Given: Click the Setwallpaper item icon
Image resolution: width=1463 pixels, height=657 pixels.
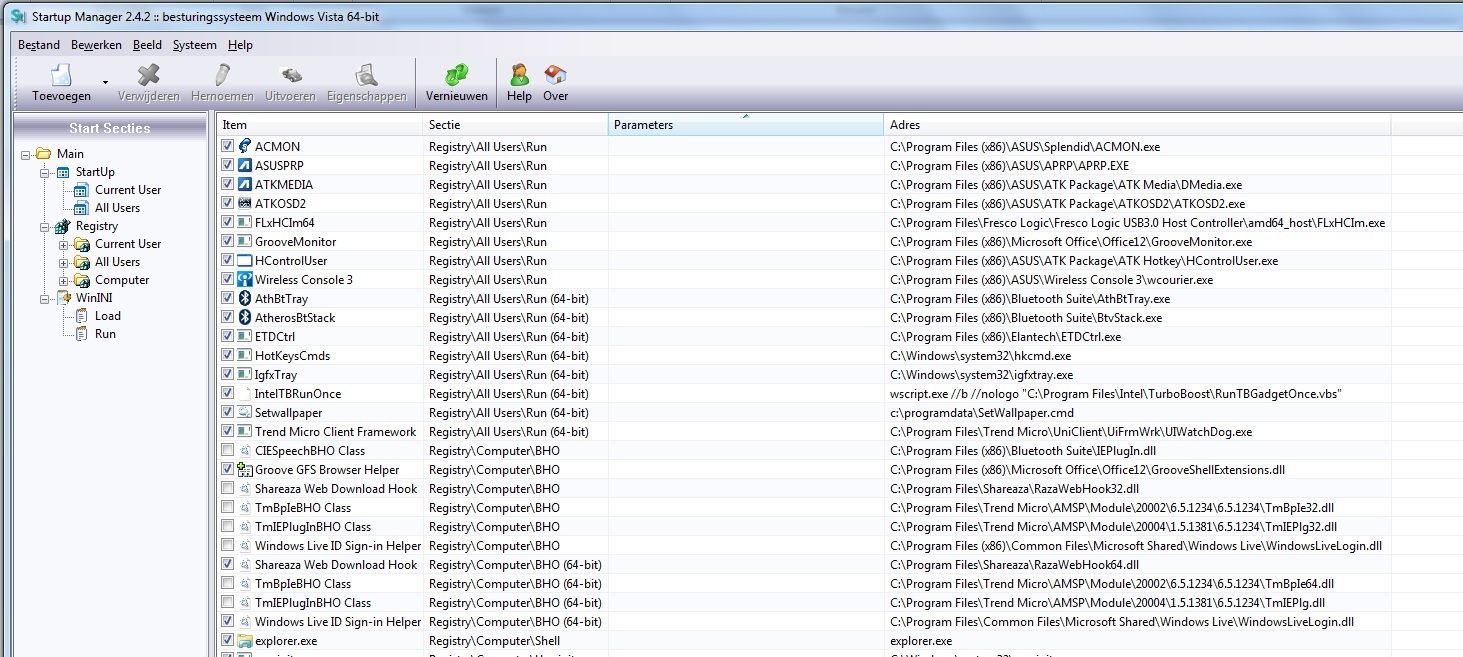Looking at the screenshot, I should point(245,412).
